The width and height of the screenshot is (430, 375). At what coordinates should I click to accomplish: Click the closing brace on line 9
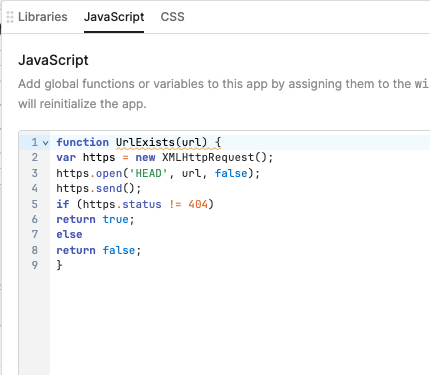coord(59,265)
